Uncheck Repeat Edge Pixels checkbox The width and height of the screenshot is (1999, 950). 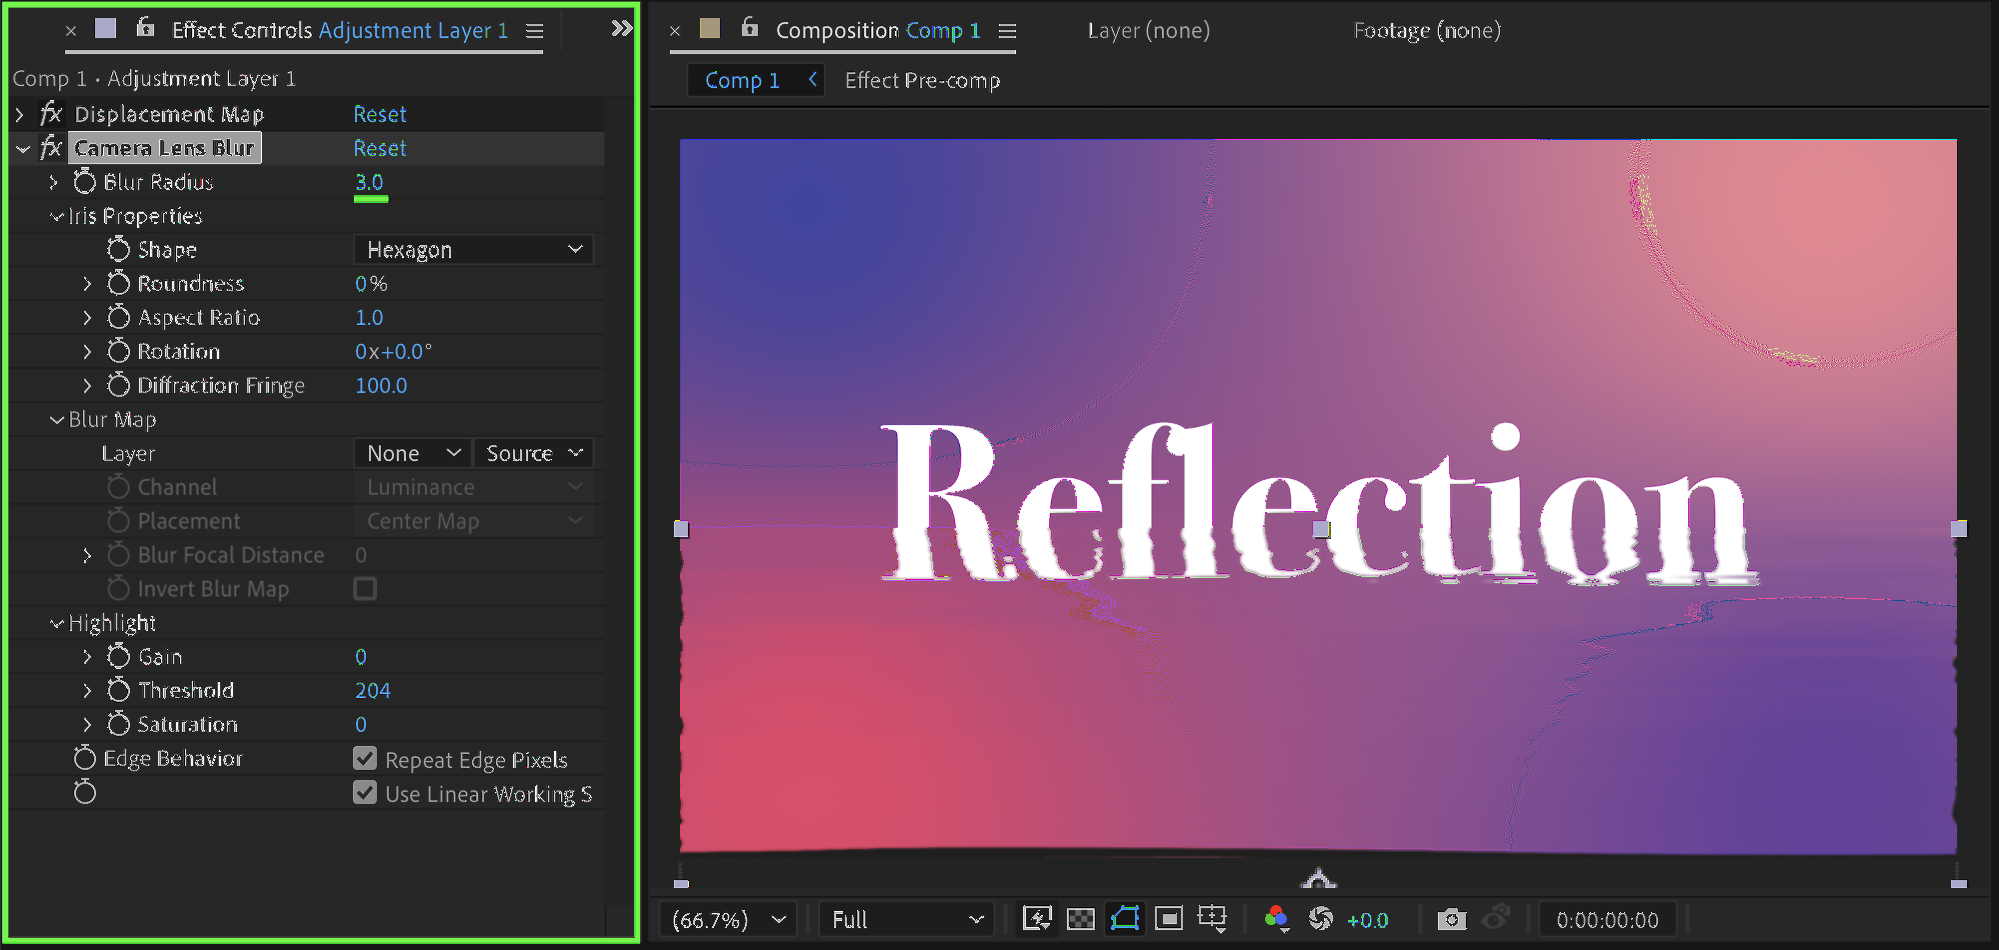tap(365, 759)
